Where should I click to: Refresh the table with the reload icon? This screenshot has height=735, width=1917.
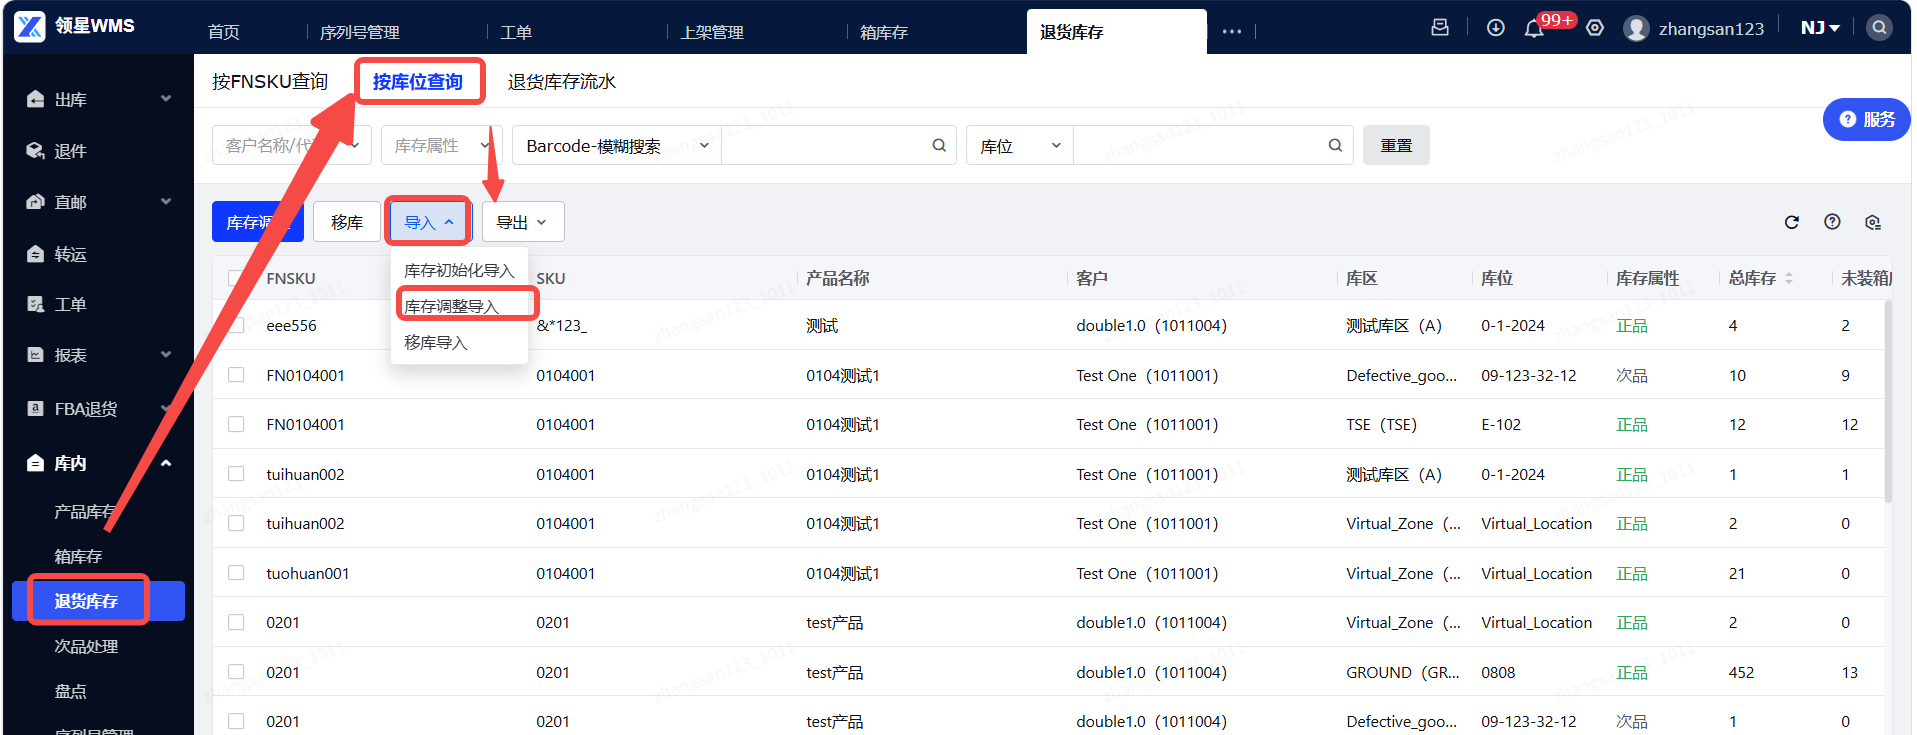click(x=1792, y=222)
